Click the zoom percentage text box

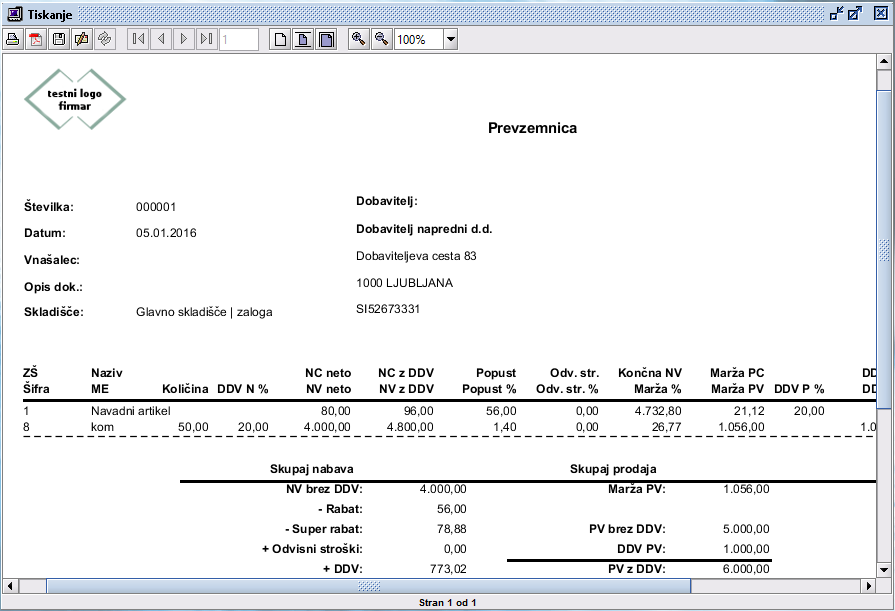pyautogui.click(x=417, y=39)
